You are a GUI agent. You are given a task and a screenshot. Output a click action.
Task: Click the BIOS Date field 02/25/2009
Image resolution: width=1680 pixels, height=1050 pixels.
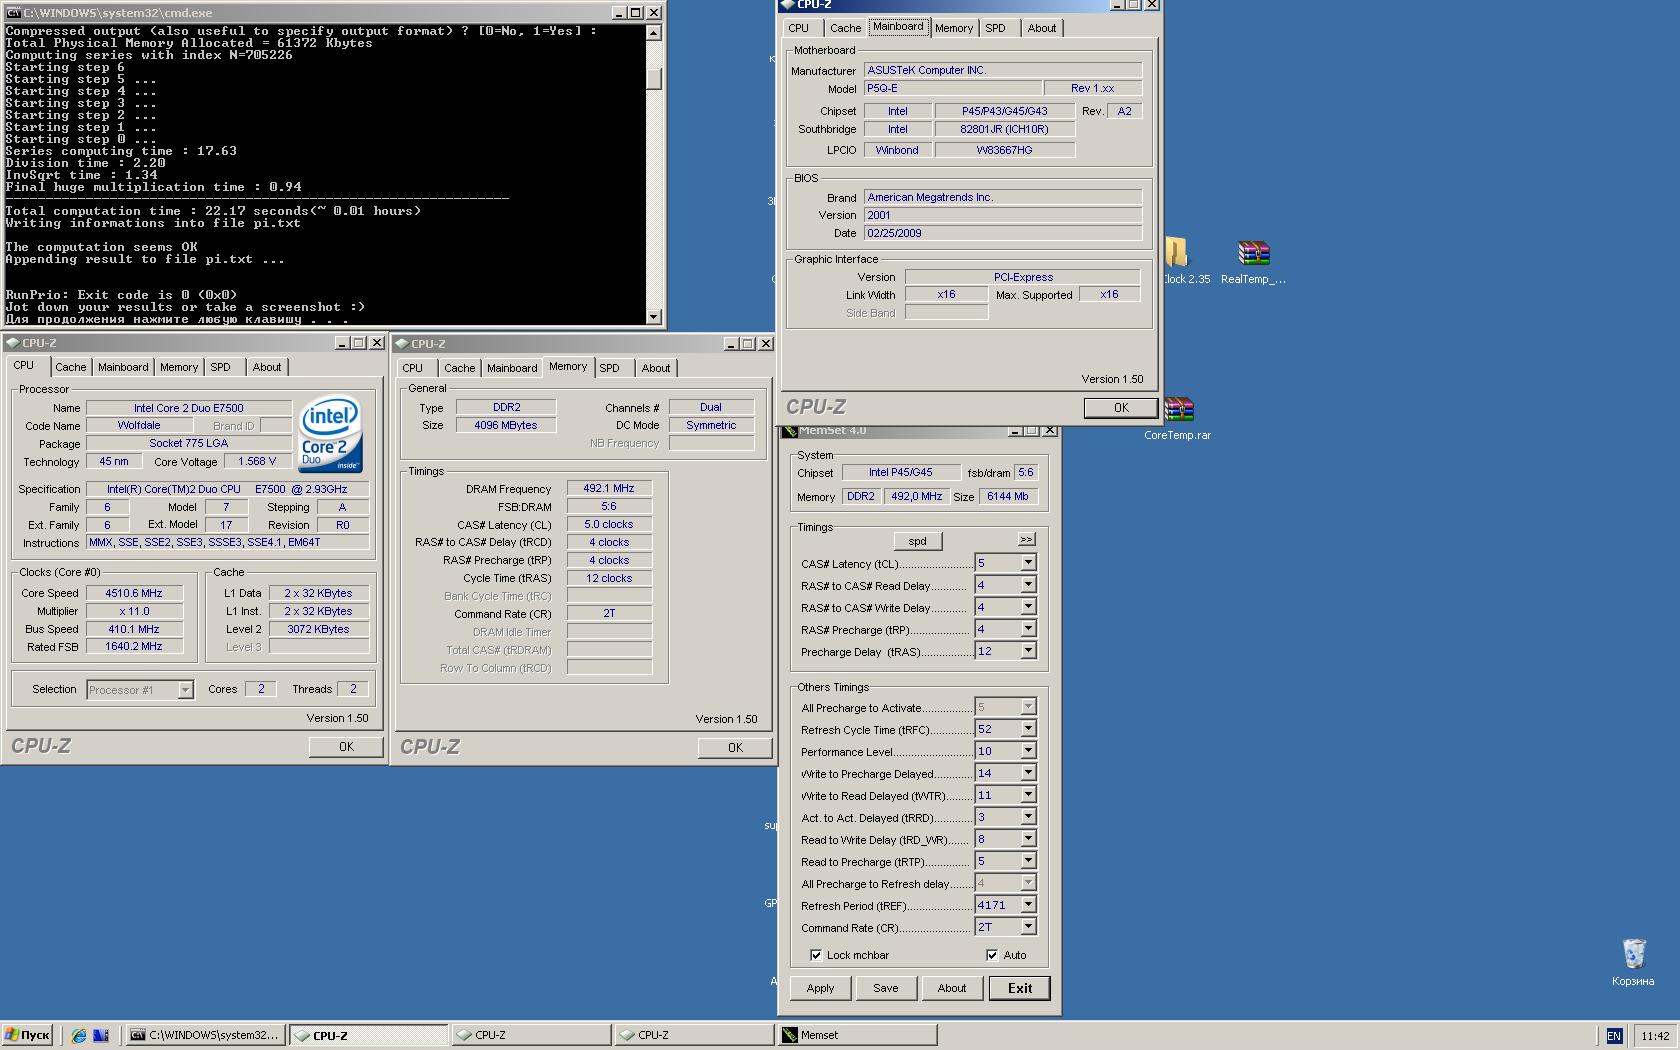pos(1003,233)
